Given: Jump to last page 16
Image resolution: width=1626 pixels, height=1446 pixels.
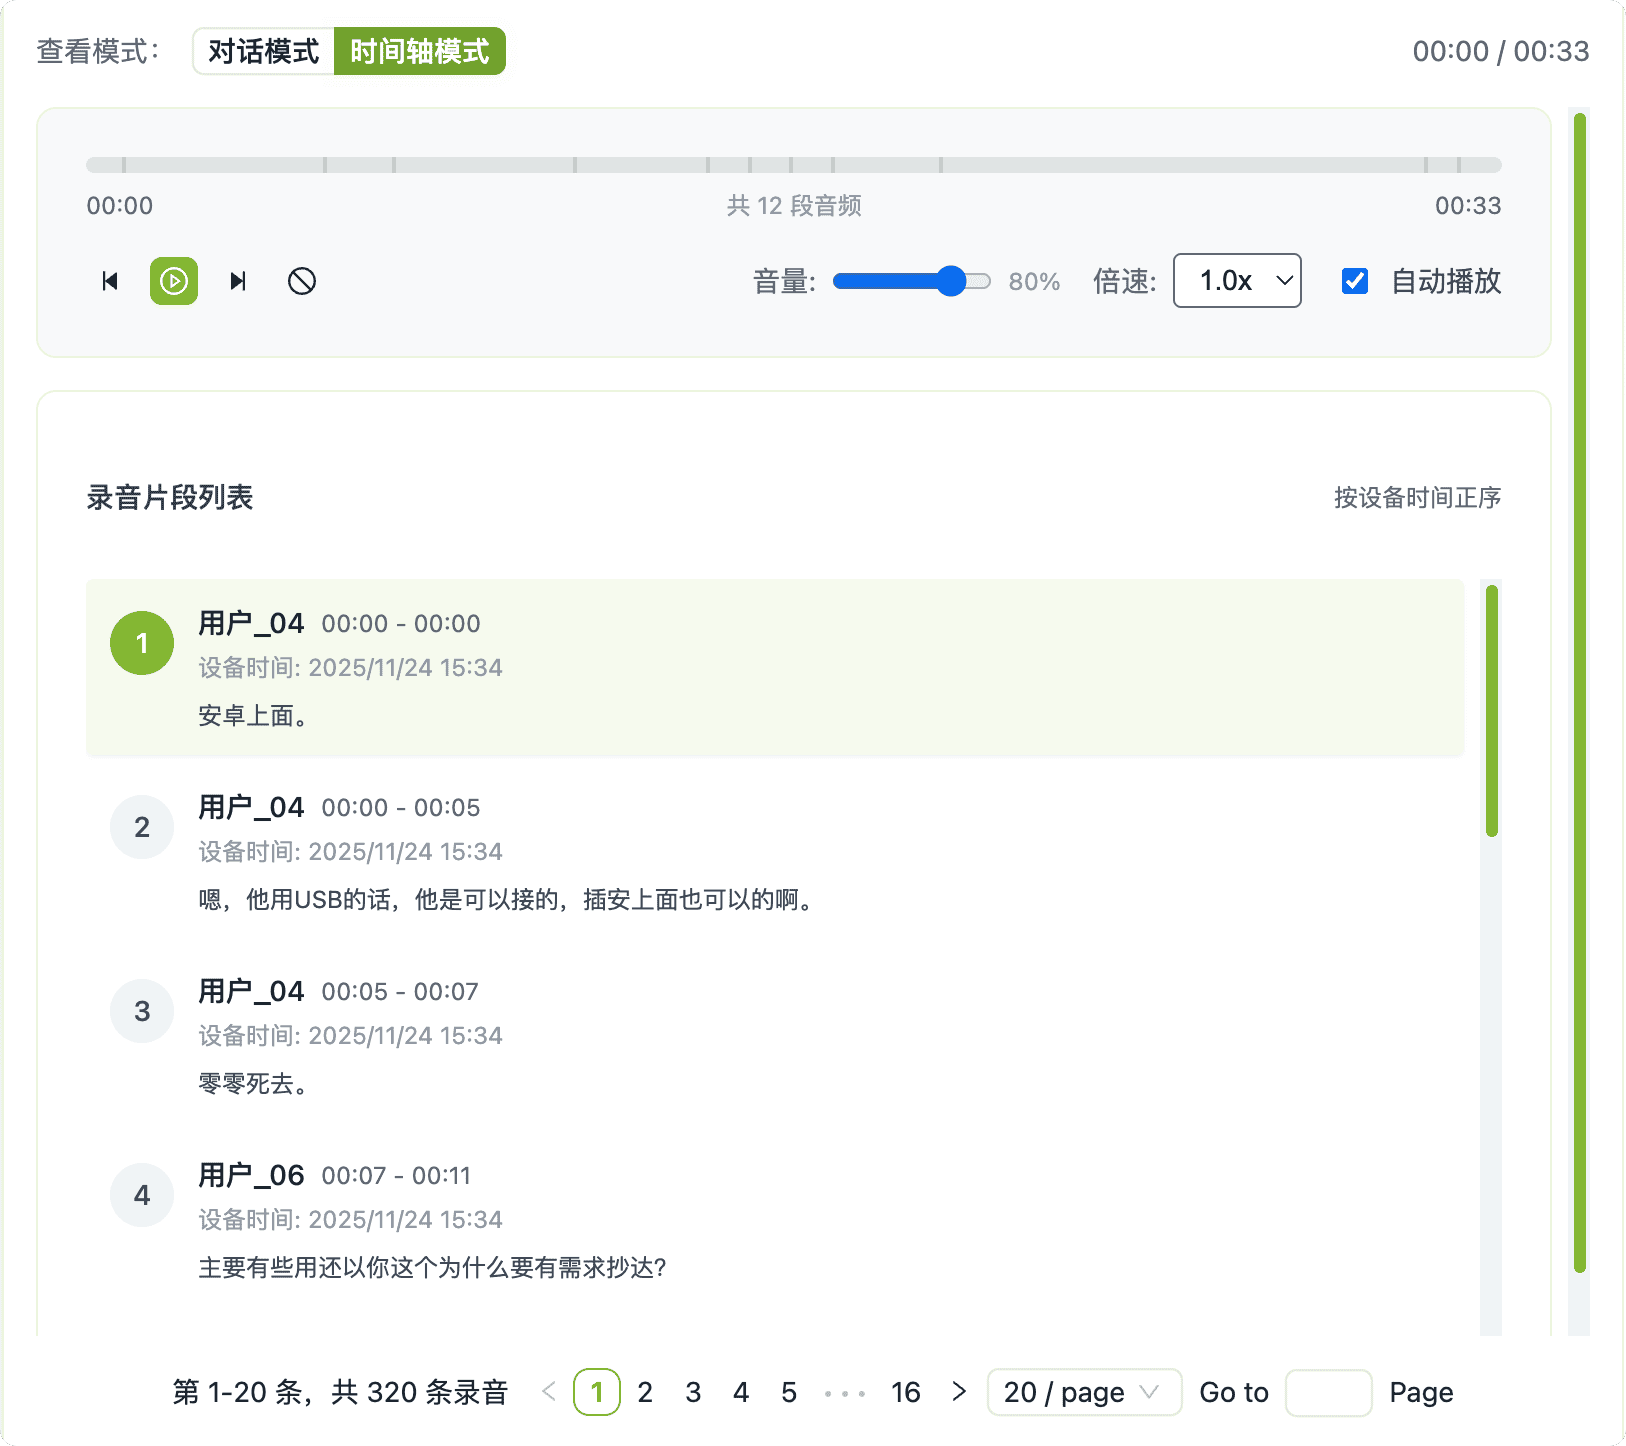Looking at the screenshot, I should pyautogui.click(x=905, y=1392).
